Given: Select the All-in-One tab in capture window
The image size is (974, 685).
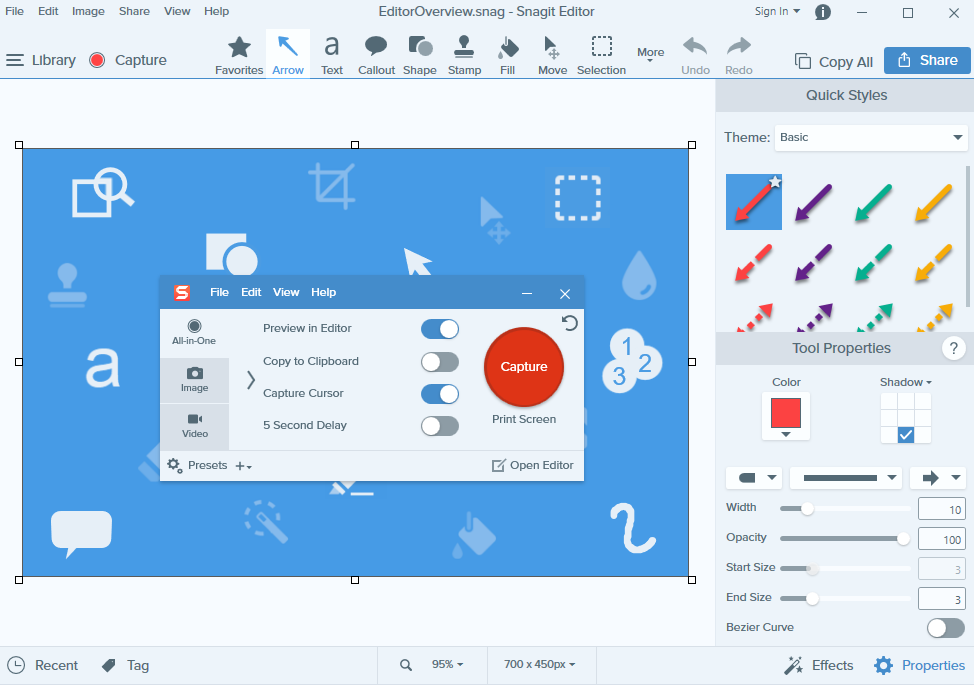Looking at the screenshot, I should click(194, 333).
